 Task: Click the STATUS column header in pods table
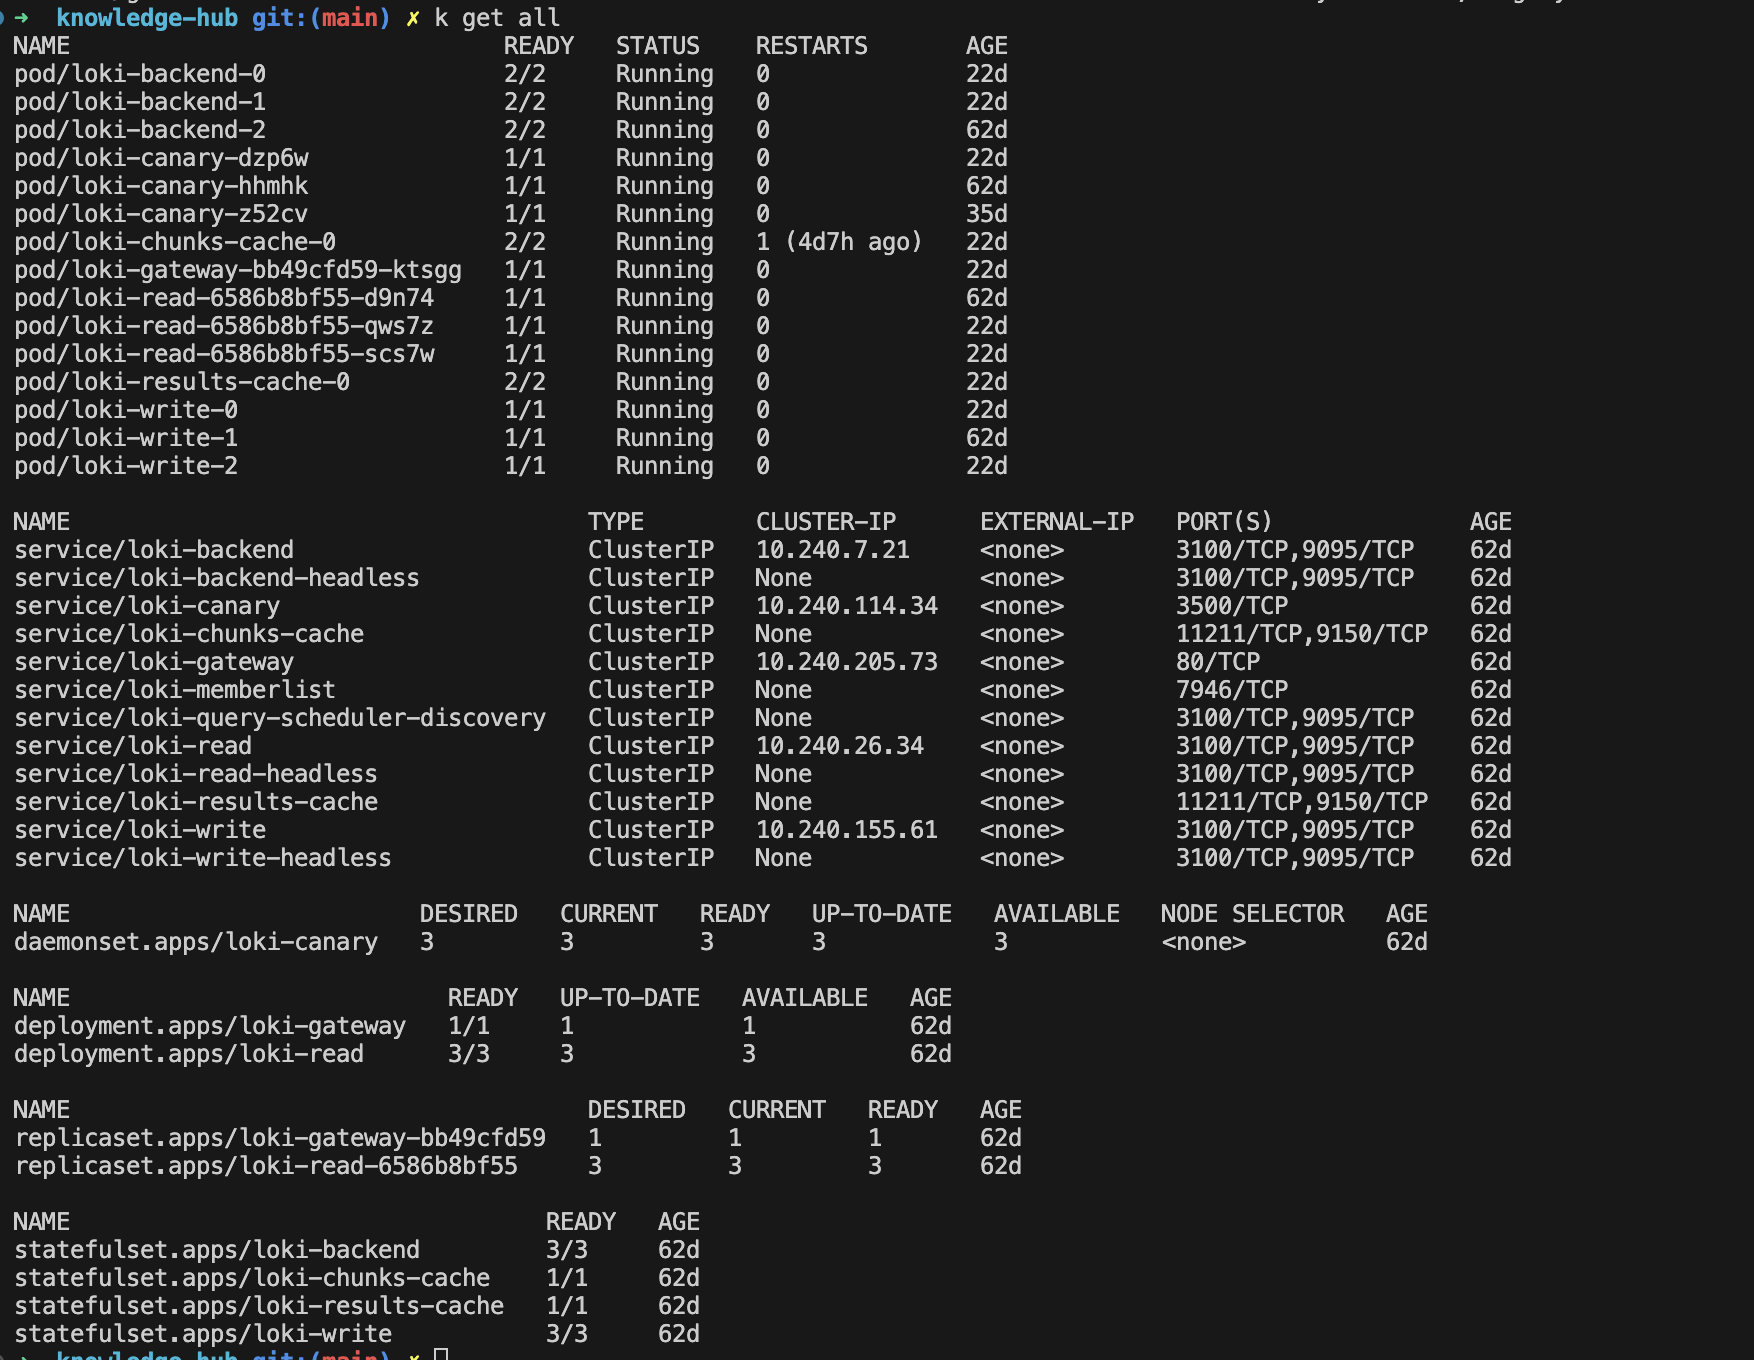657,46
